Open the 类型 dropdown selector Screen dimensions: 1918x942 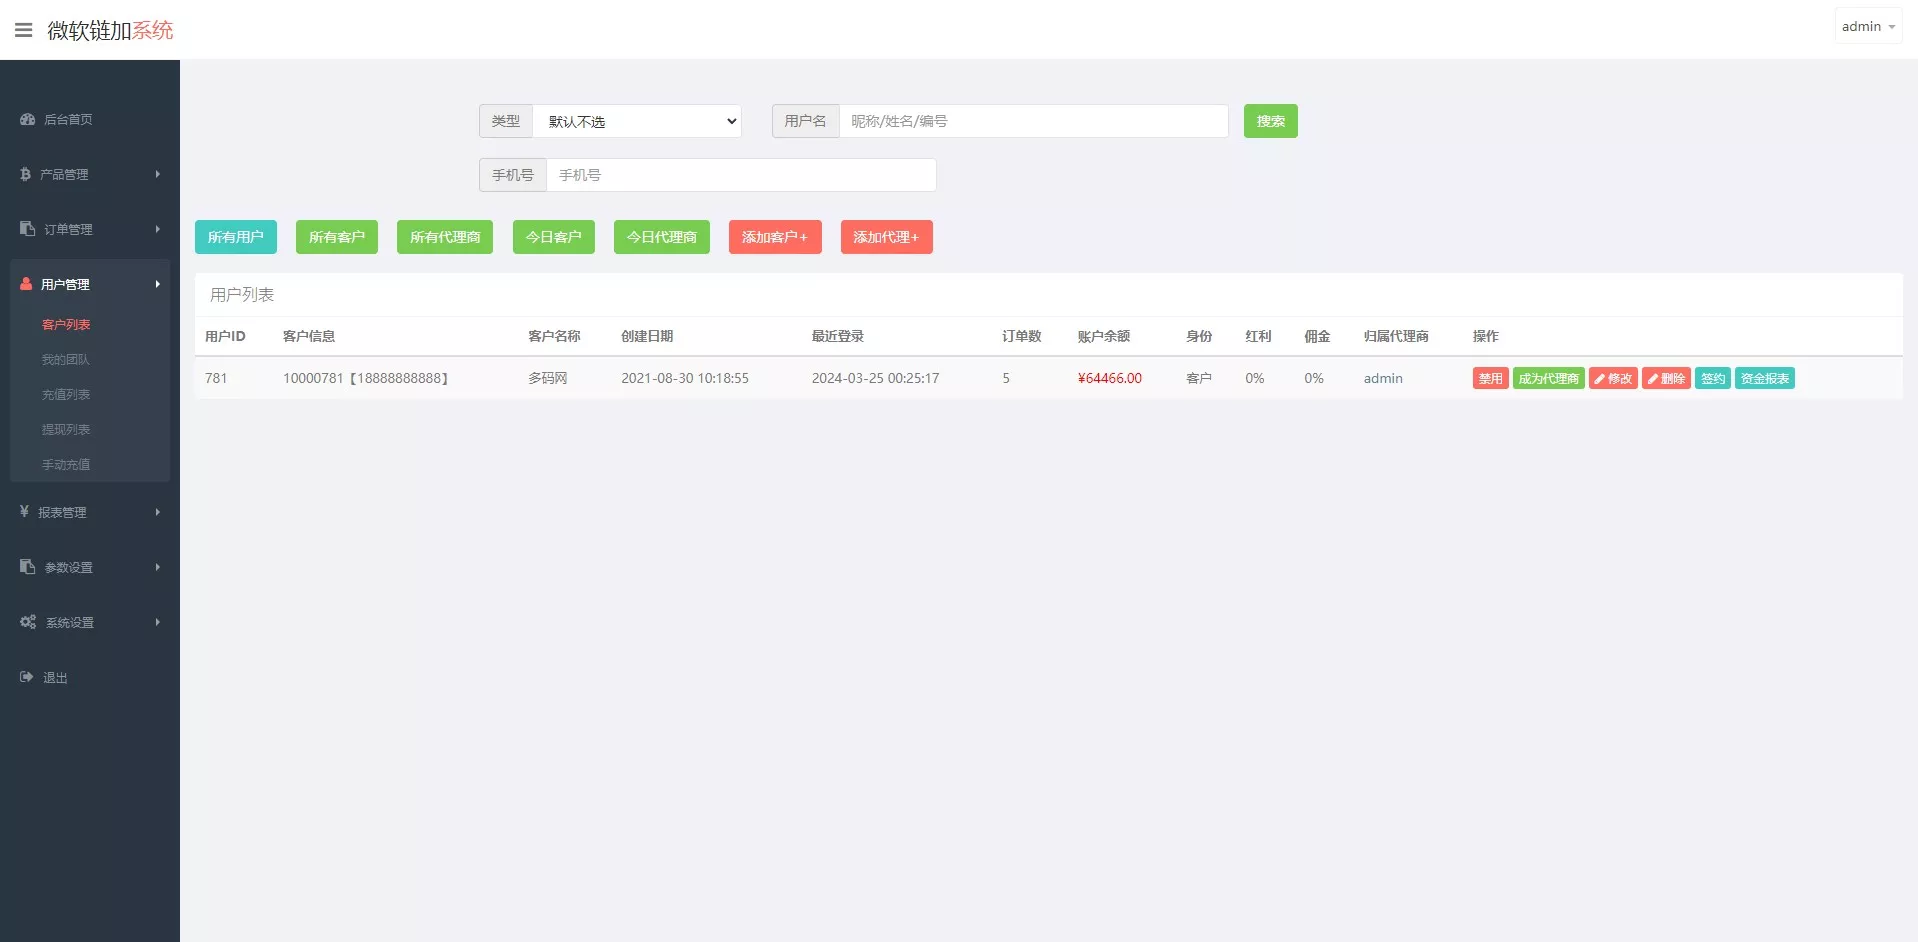tap(637, 121)
